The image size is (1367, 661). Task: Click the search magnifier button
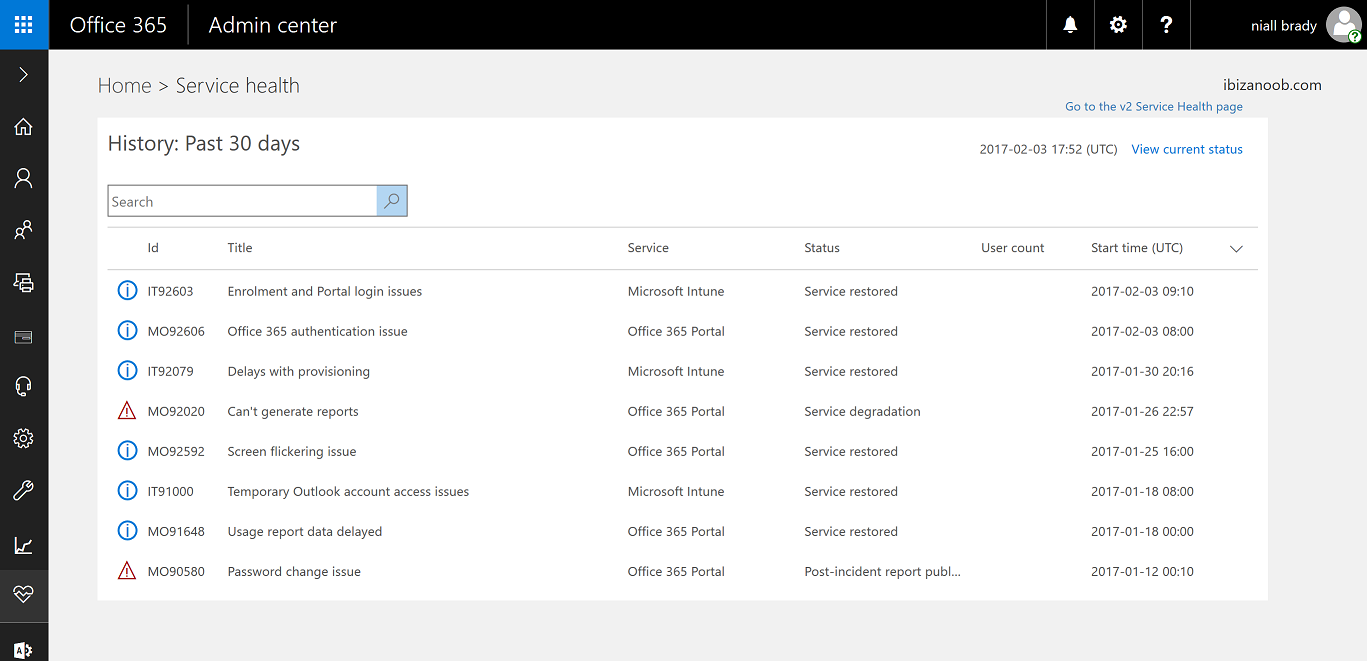pyautogui.click(x=392, y=201)
